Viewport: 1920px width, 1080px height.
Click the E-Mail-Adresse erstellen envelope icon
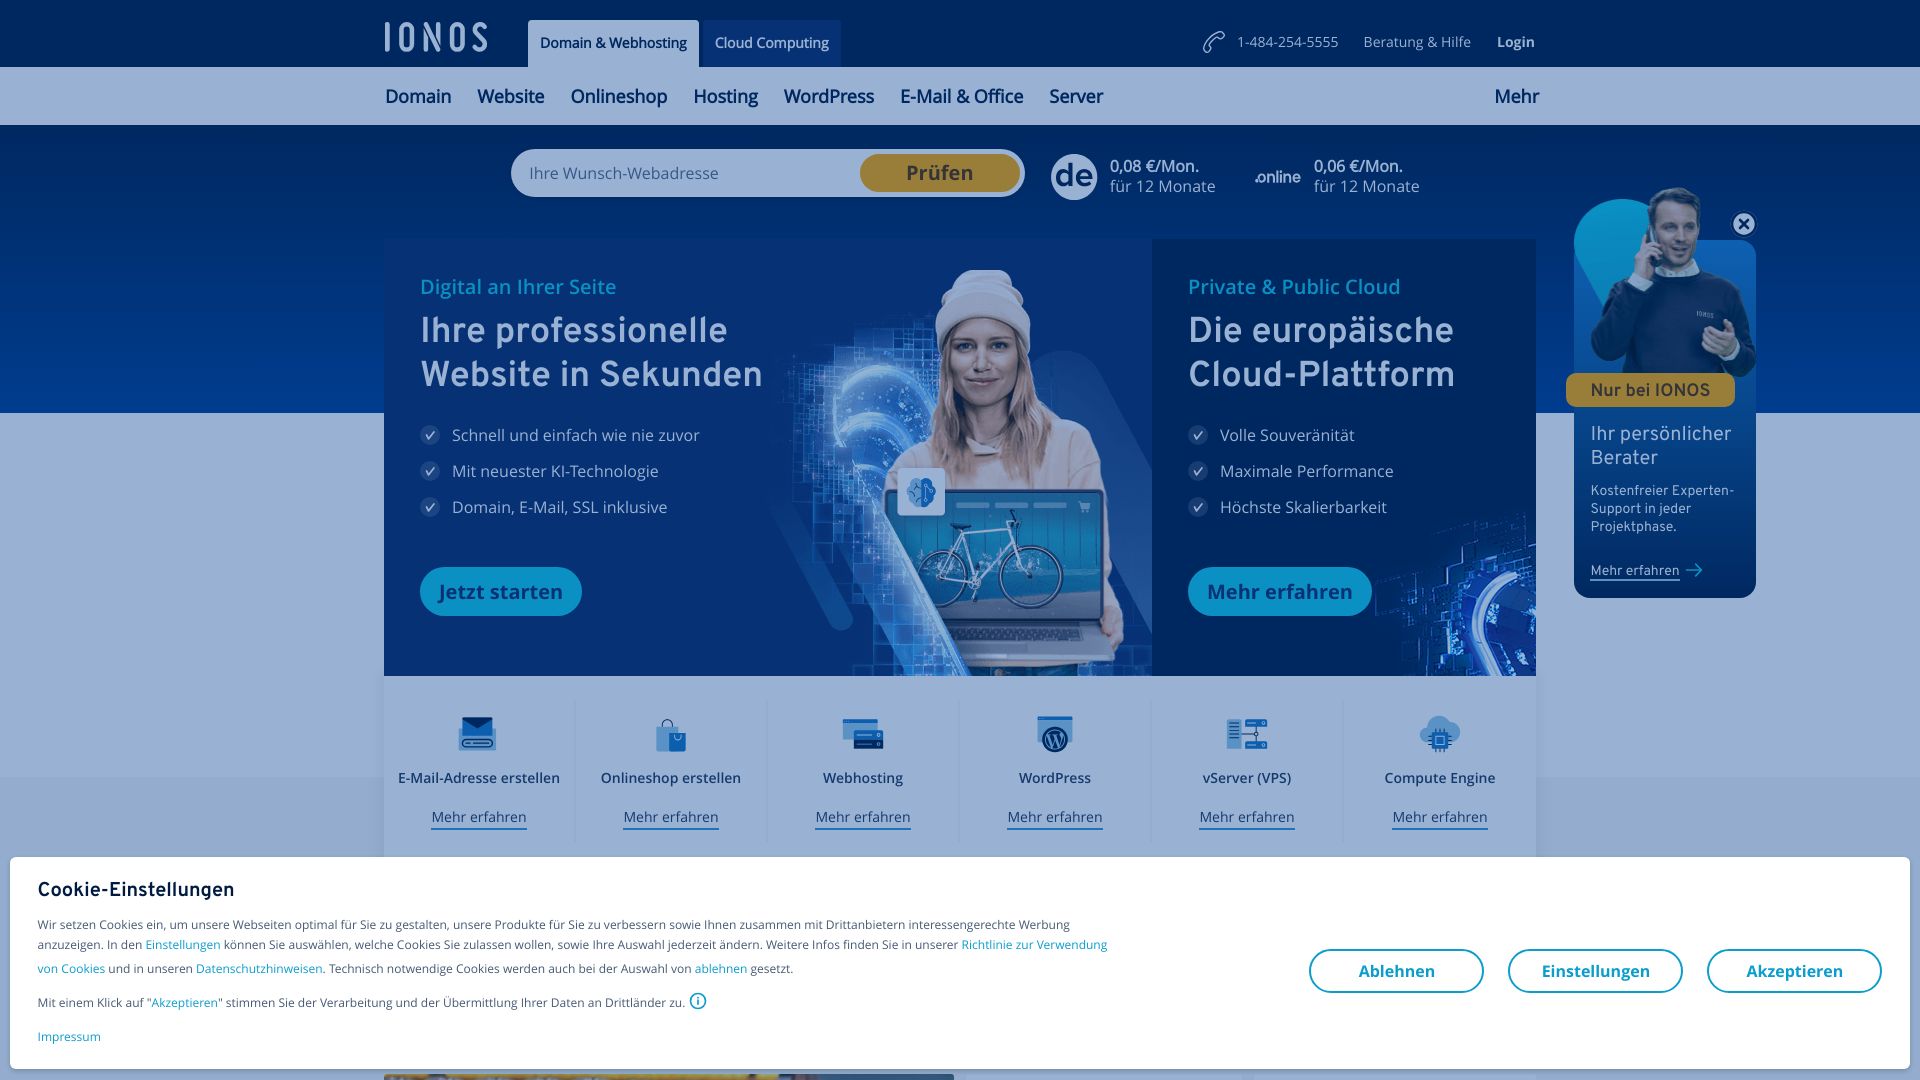477,734
